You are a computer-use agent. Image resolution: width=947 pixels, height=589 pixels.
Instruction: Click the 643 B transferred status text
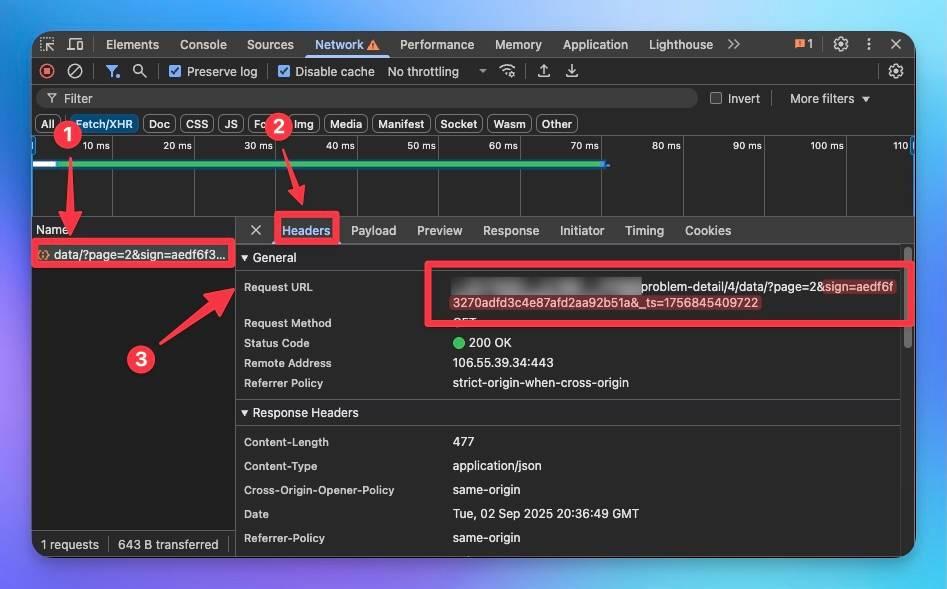tap(168, 544)
